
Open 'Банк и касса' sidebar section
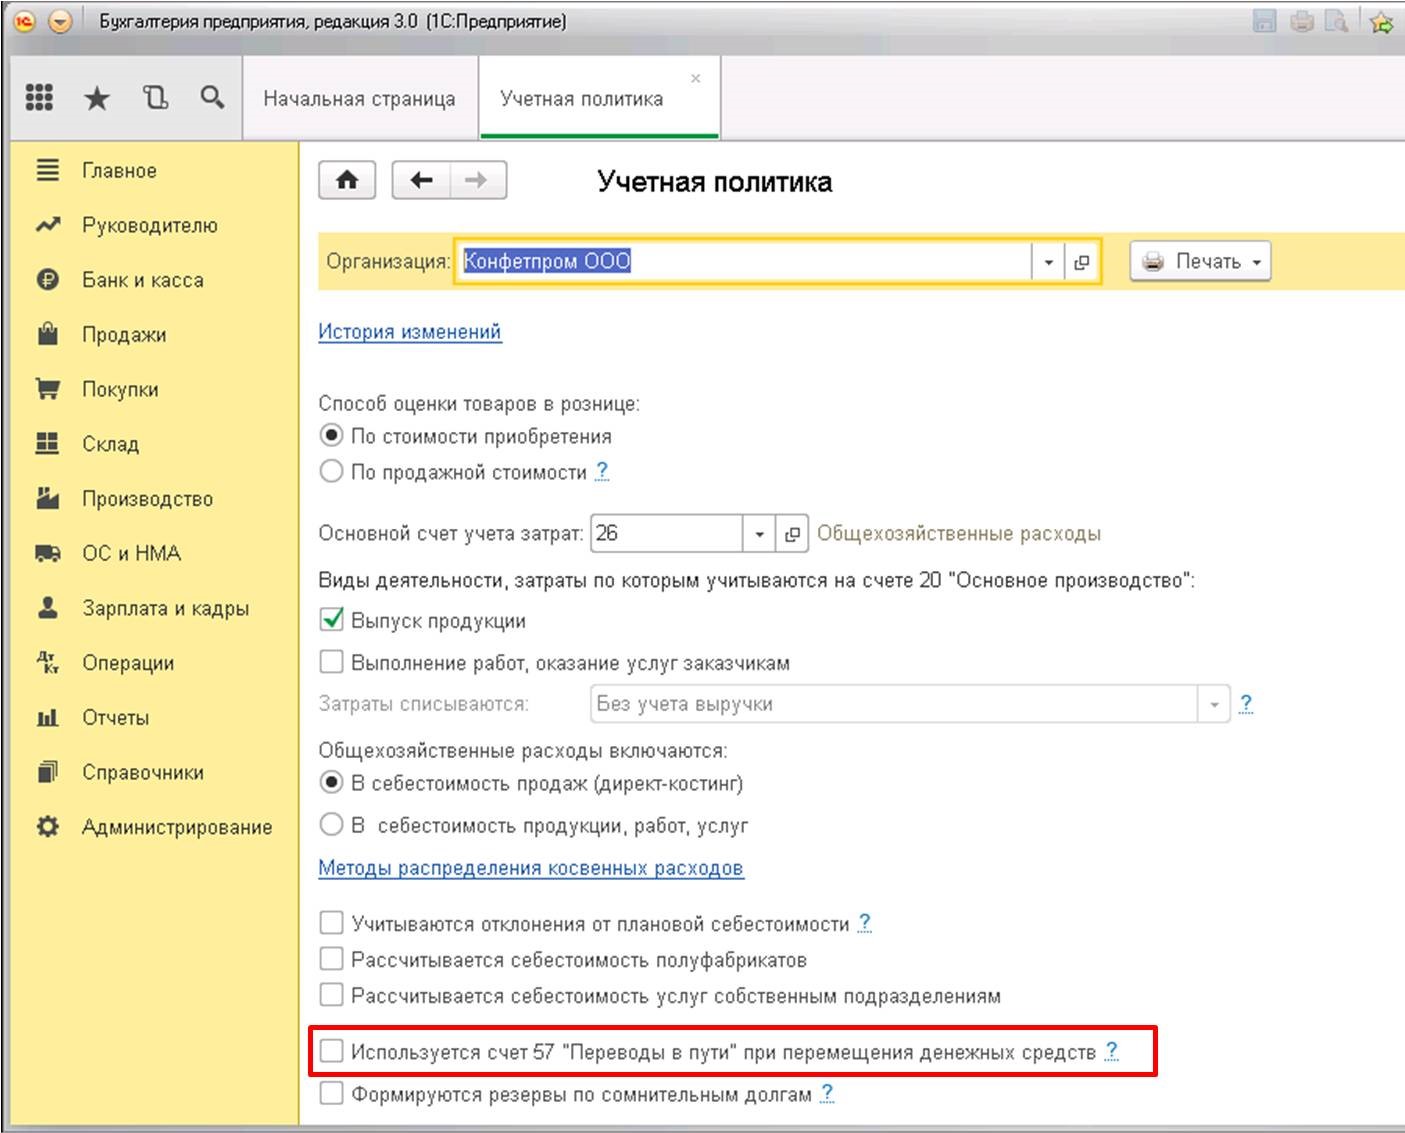click(142, 280)
